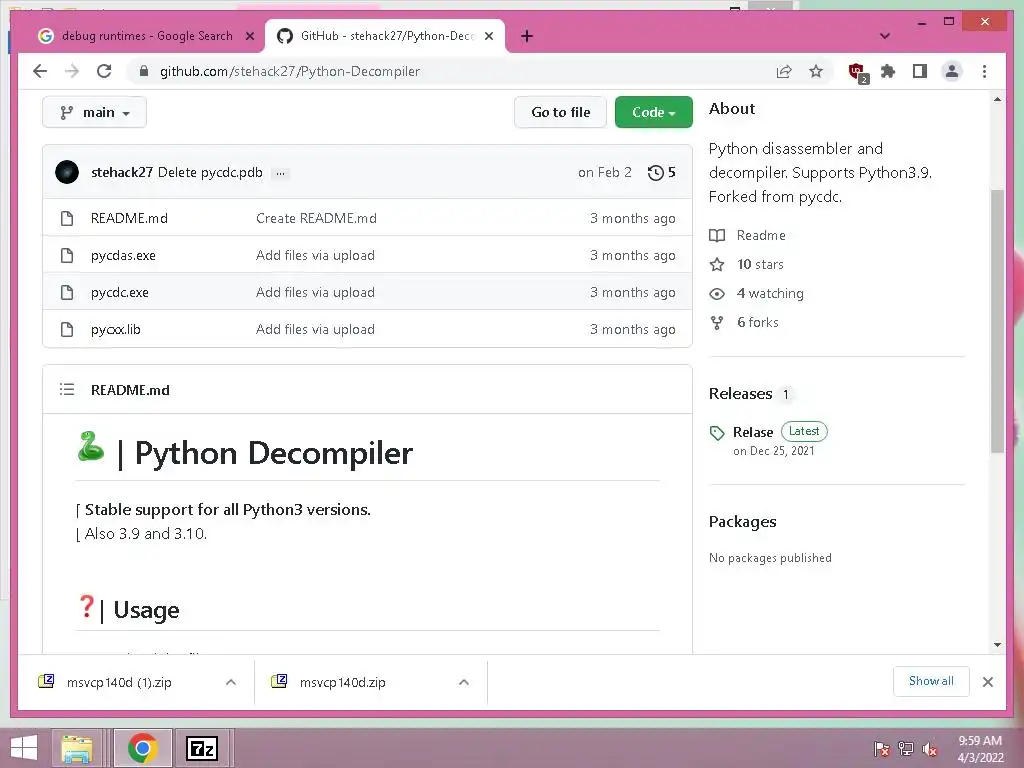Open the pycdc.exe file

[x=120, y=293]
